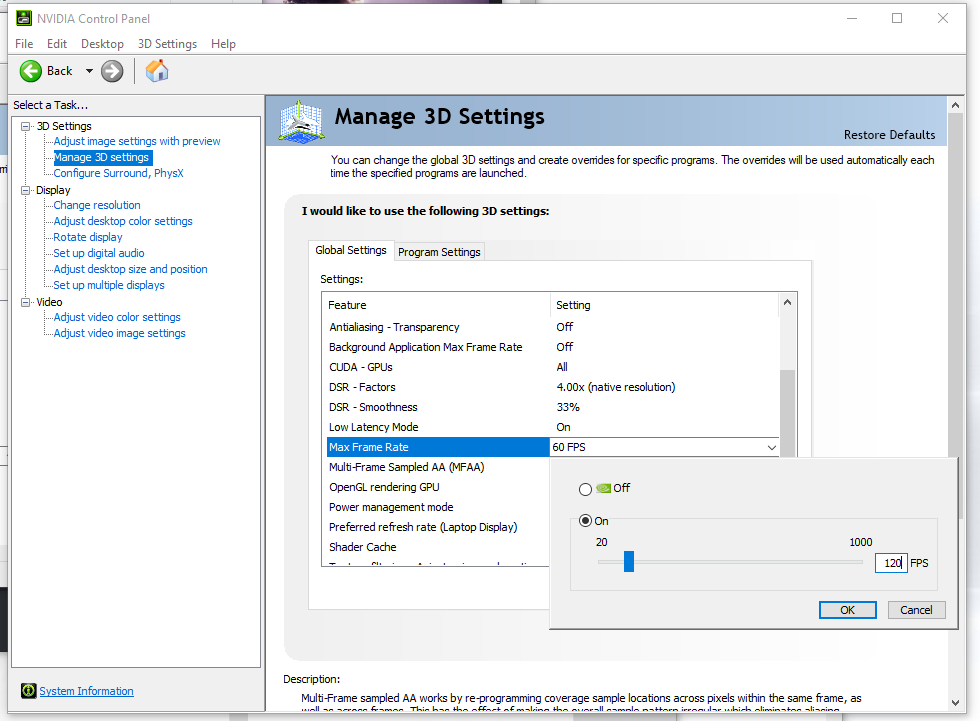Screen dimensions: 980x721
Task: Open the Desktop menu
Action: [x=102, y=44]
